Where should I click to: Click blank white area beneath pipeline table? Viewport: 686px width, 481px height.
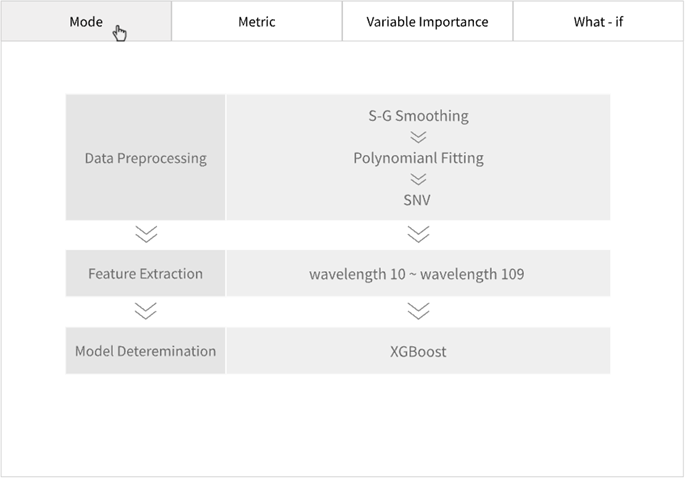[340, 425]
